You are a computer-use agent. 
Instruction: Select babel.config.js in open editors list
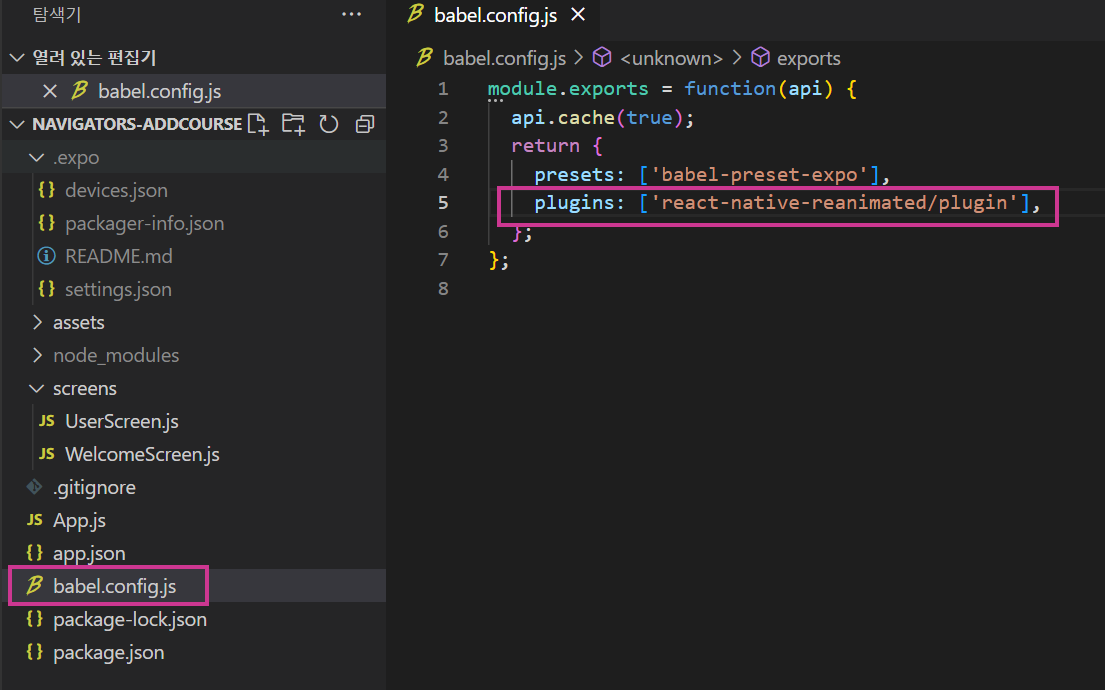tap(159, 91)
